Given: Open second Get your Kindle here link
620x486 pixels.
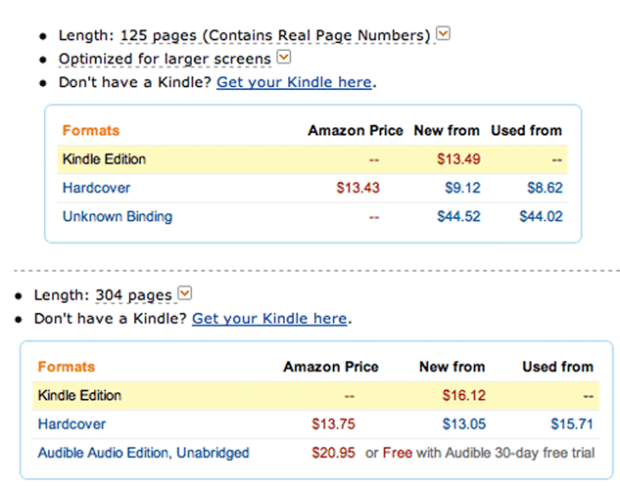Looking at the screenshot, I should [x=269, y=319].
